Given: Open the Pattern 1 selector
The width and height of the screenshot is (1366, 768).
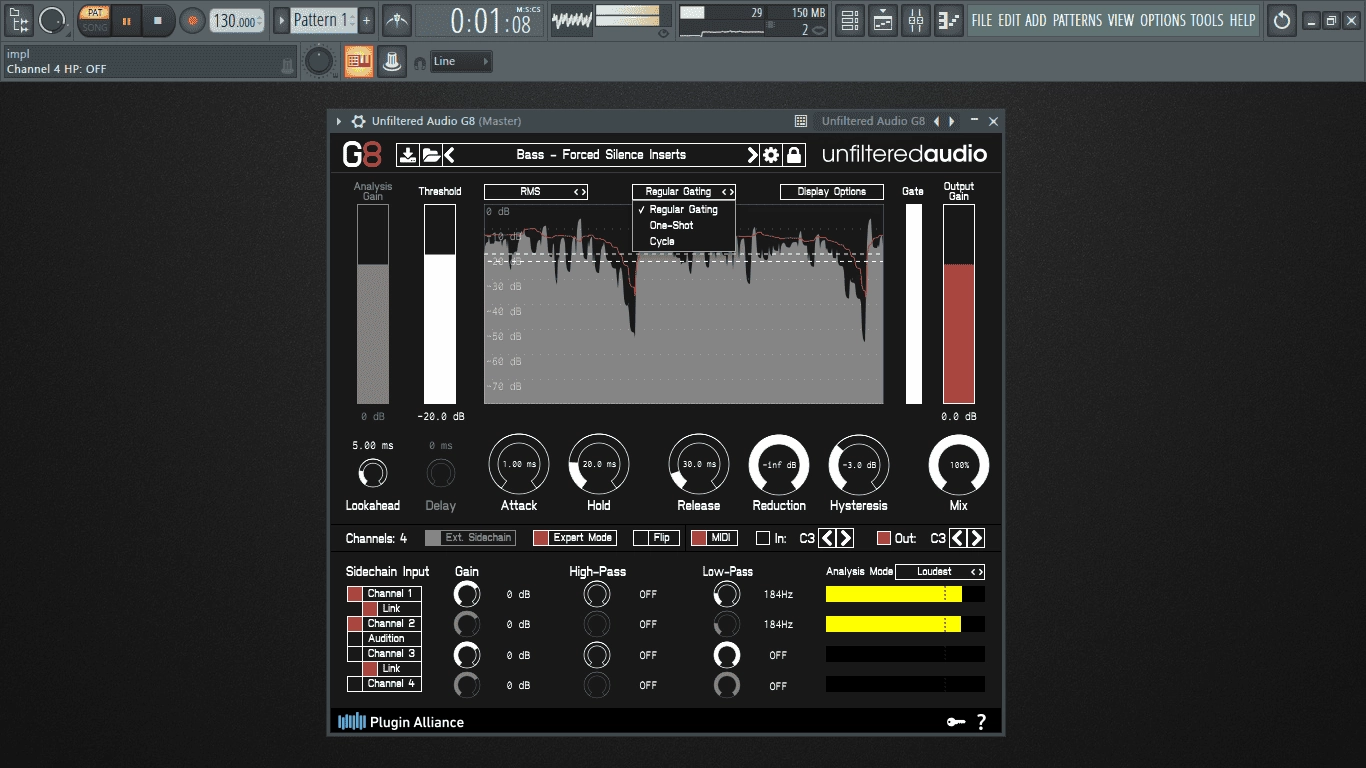Looking at the screenshot, I should tap(324, 20).
